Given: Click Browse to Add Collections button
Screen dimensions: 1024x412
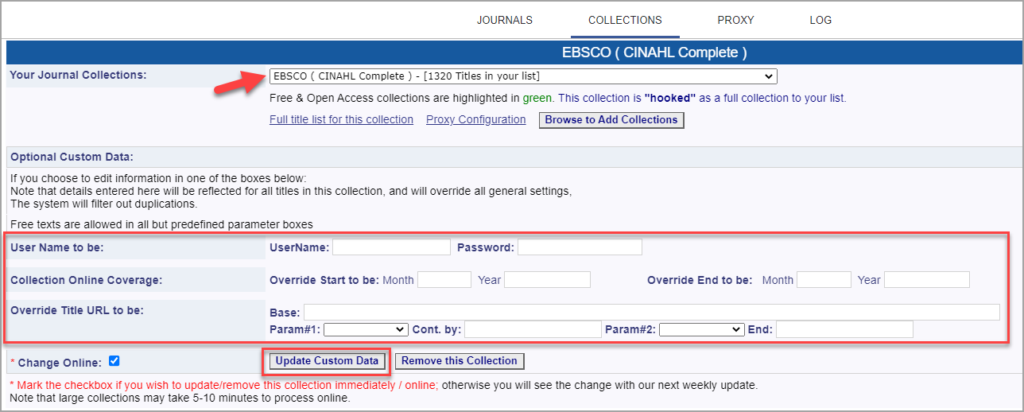Looking at the screenshot, I should 611,120.
